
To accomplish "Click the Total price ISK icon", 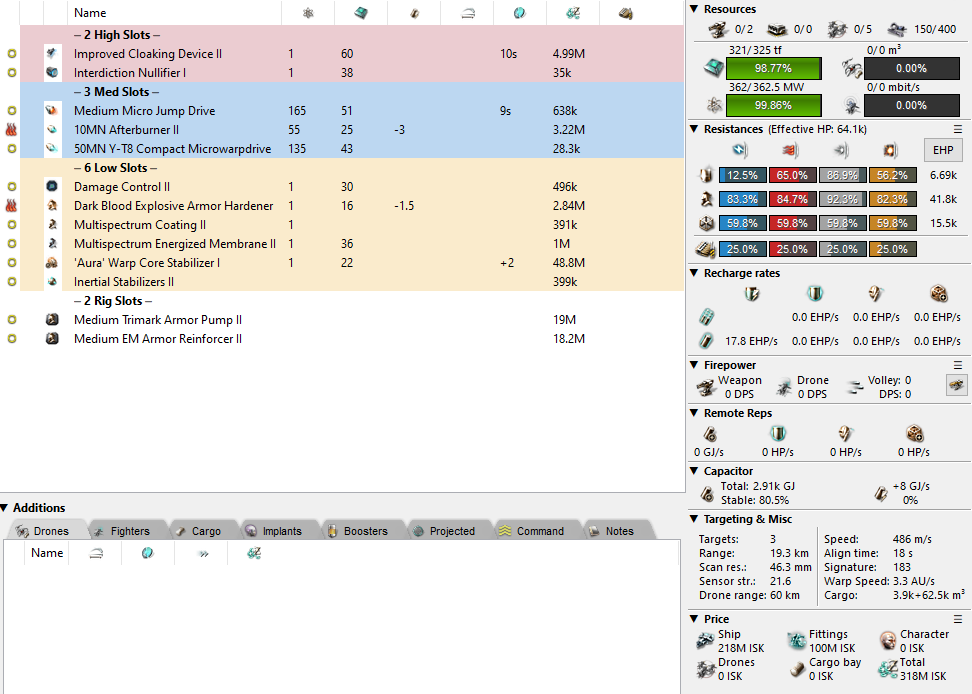I will (x=886, y=669).
